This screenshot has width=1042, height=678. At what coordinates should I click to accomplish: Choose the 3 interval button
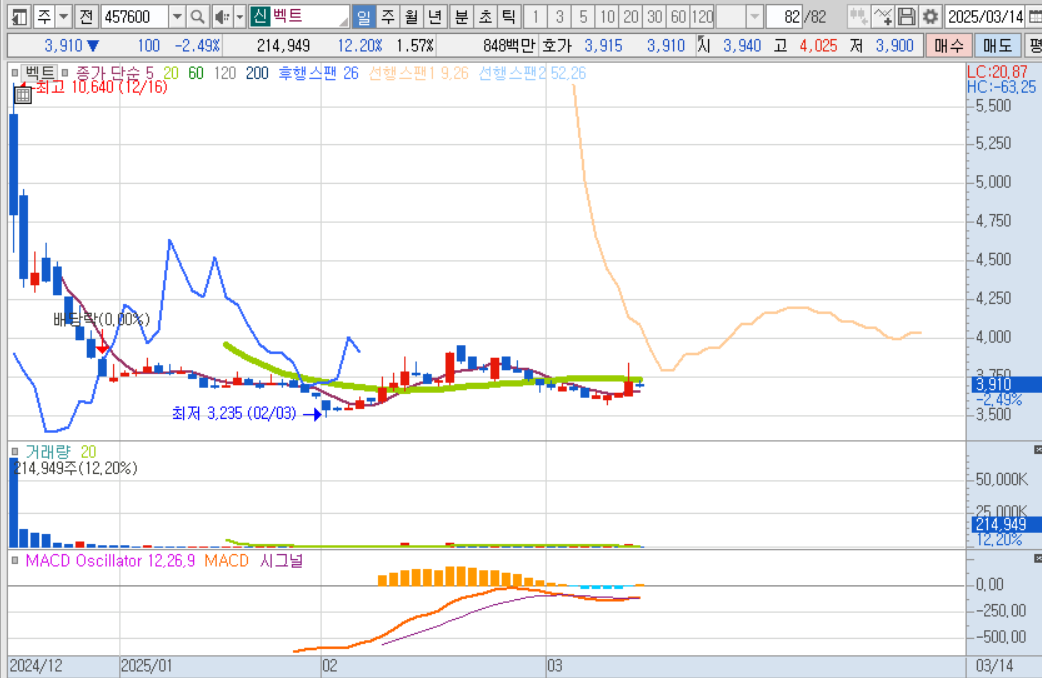pos(560,16)
